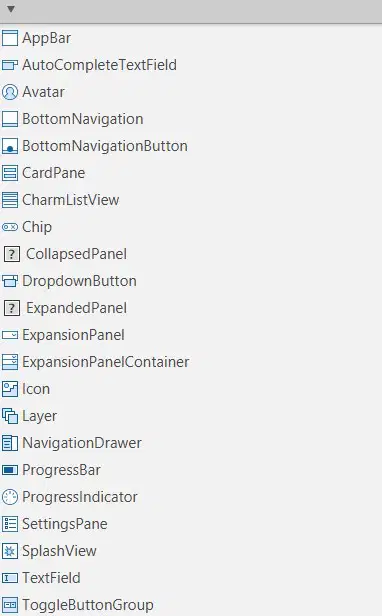382x616 pixels.
Task: Select the Chip component icon
Action: tap(10, 227)
